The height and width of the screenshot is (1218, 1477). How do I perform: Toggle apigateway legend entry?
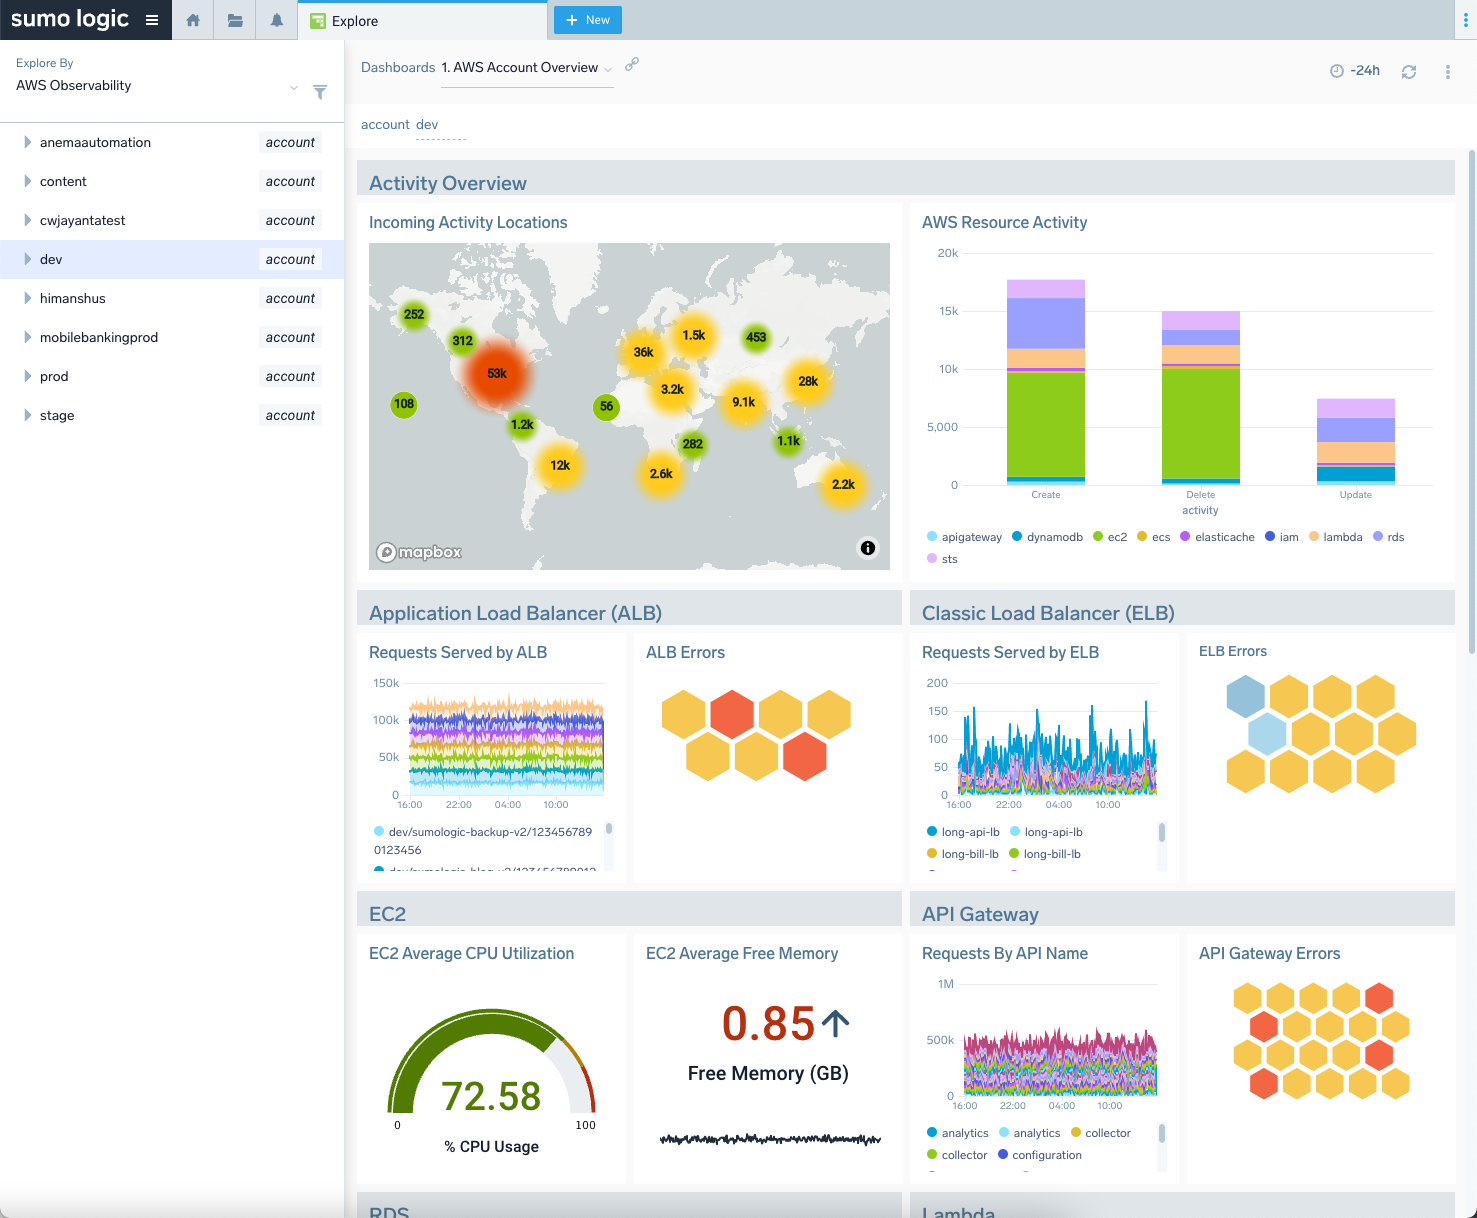point(964,537)
